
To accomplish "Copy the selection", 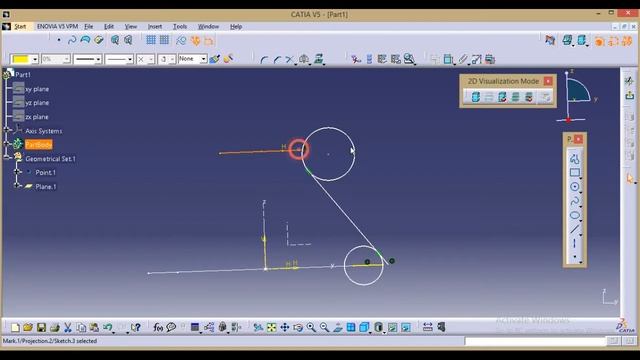I will 81,327.
